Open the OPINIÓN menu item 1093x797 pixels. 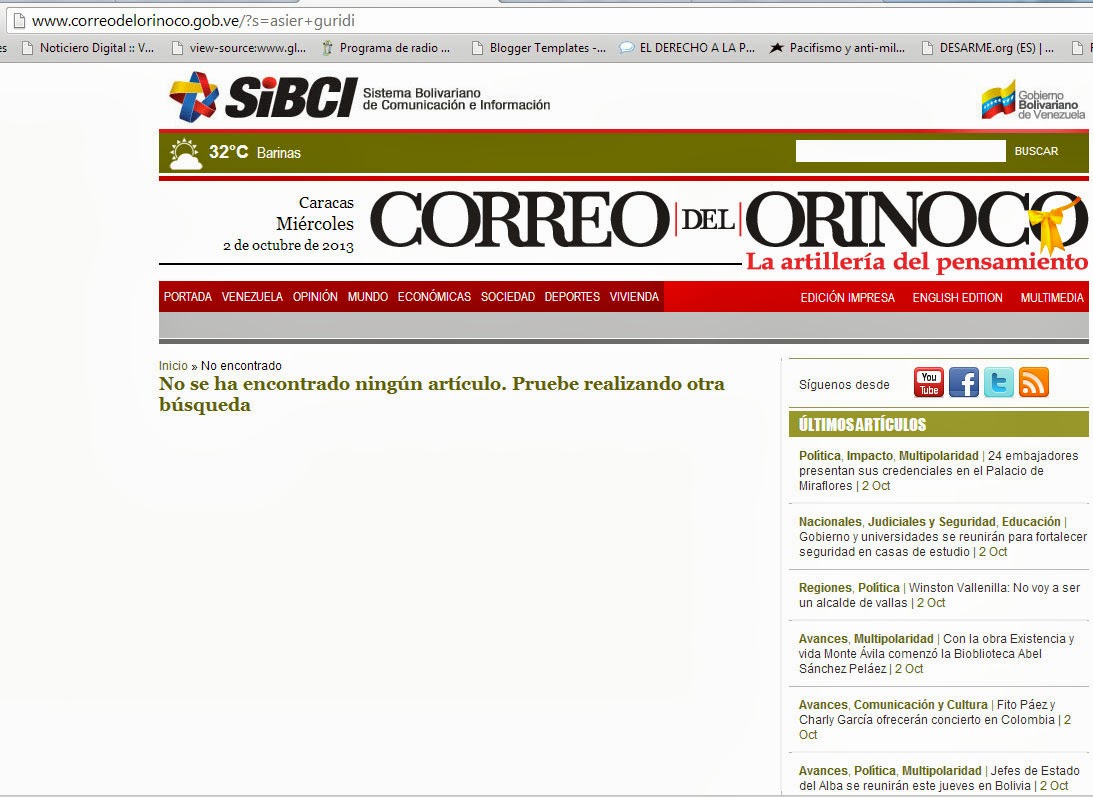pyautogui.click(x=315, y=296)
